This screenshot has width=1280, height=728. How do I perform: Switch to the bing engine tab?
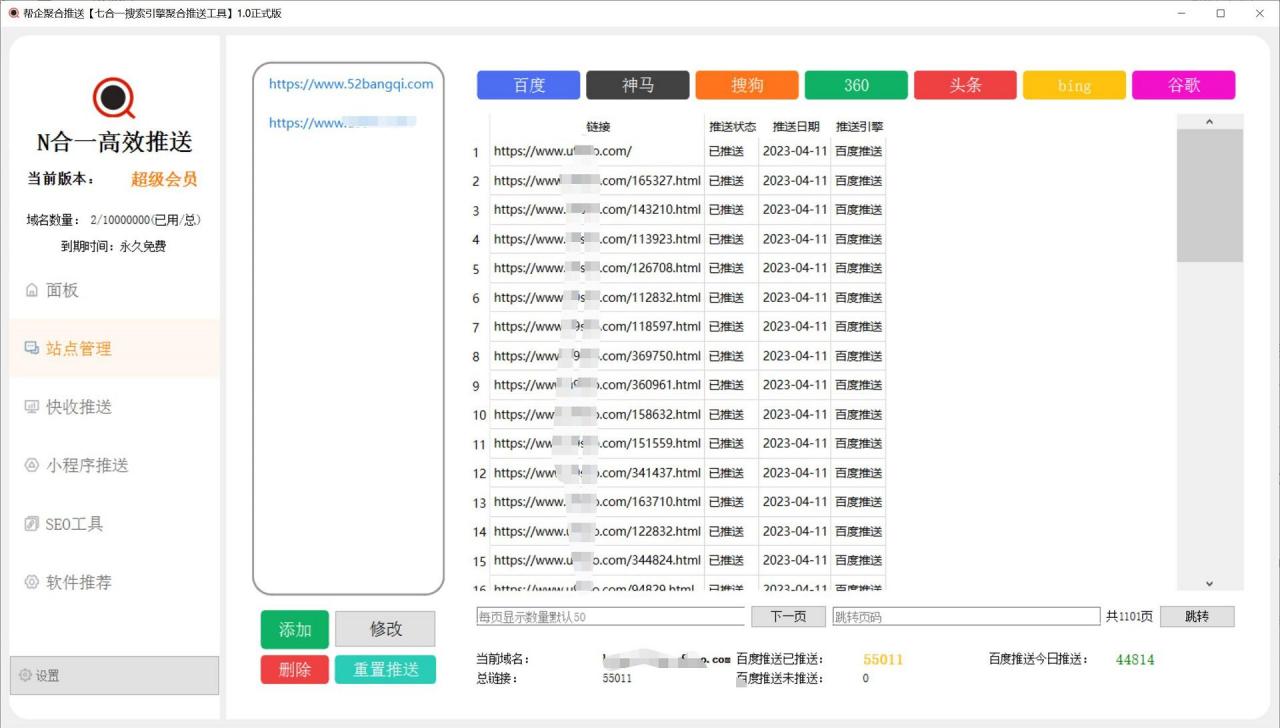1074,85
